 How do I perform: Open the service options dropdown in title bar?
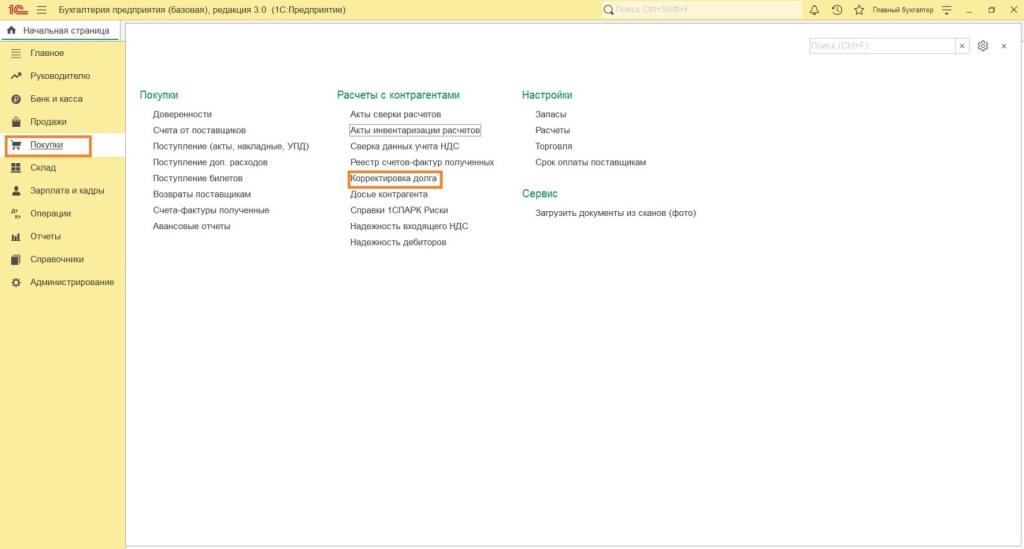tap(943, 9)
